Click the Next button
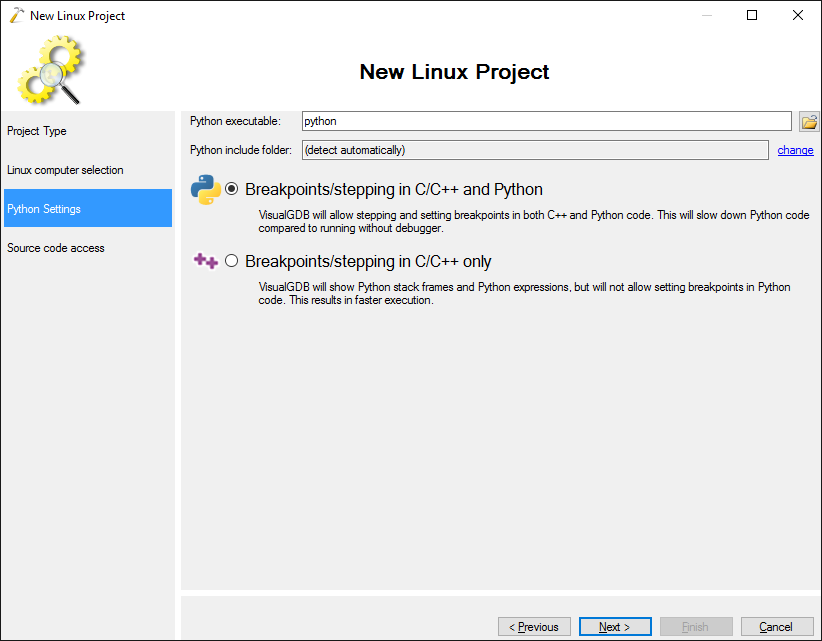 (615, 626)
